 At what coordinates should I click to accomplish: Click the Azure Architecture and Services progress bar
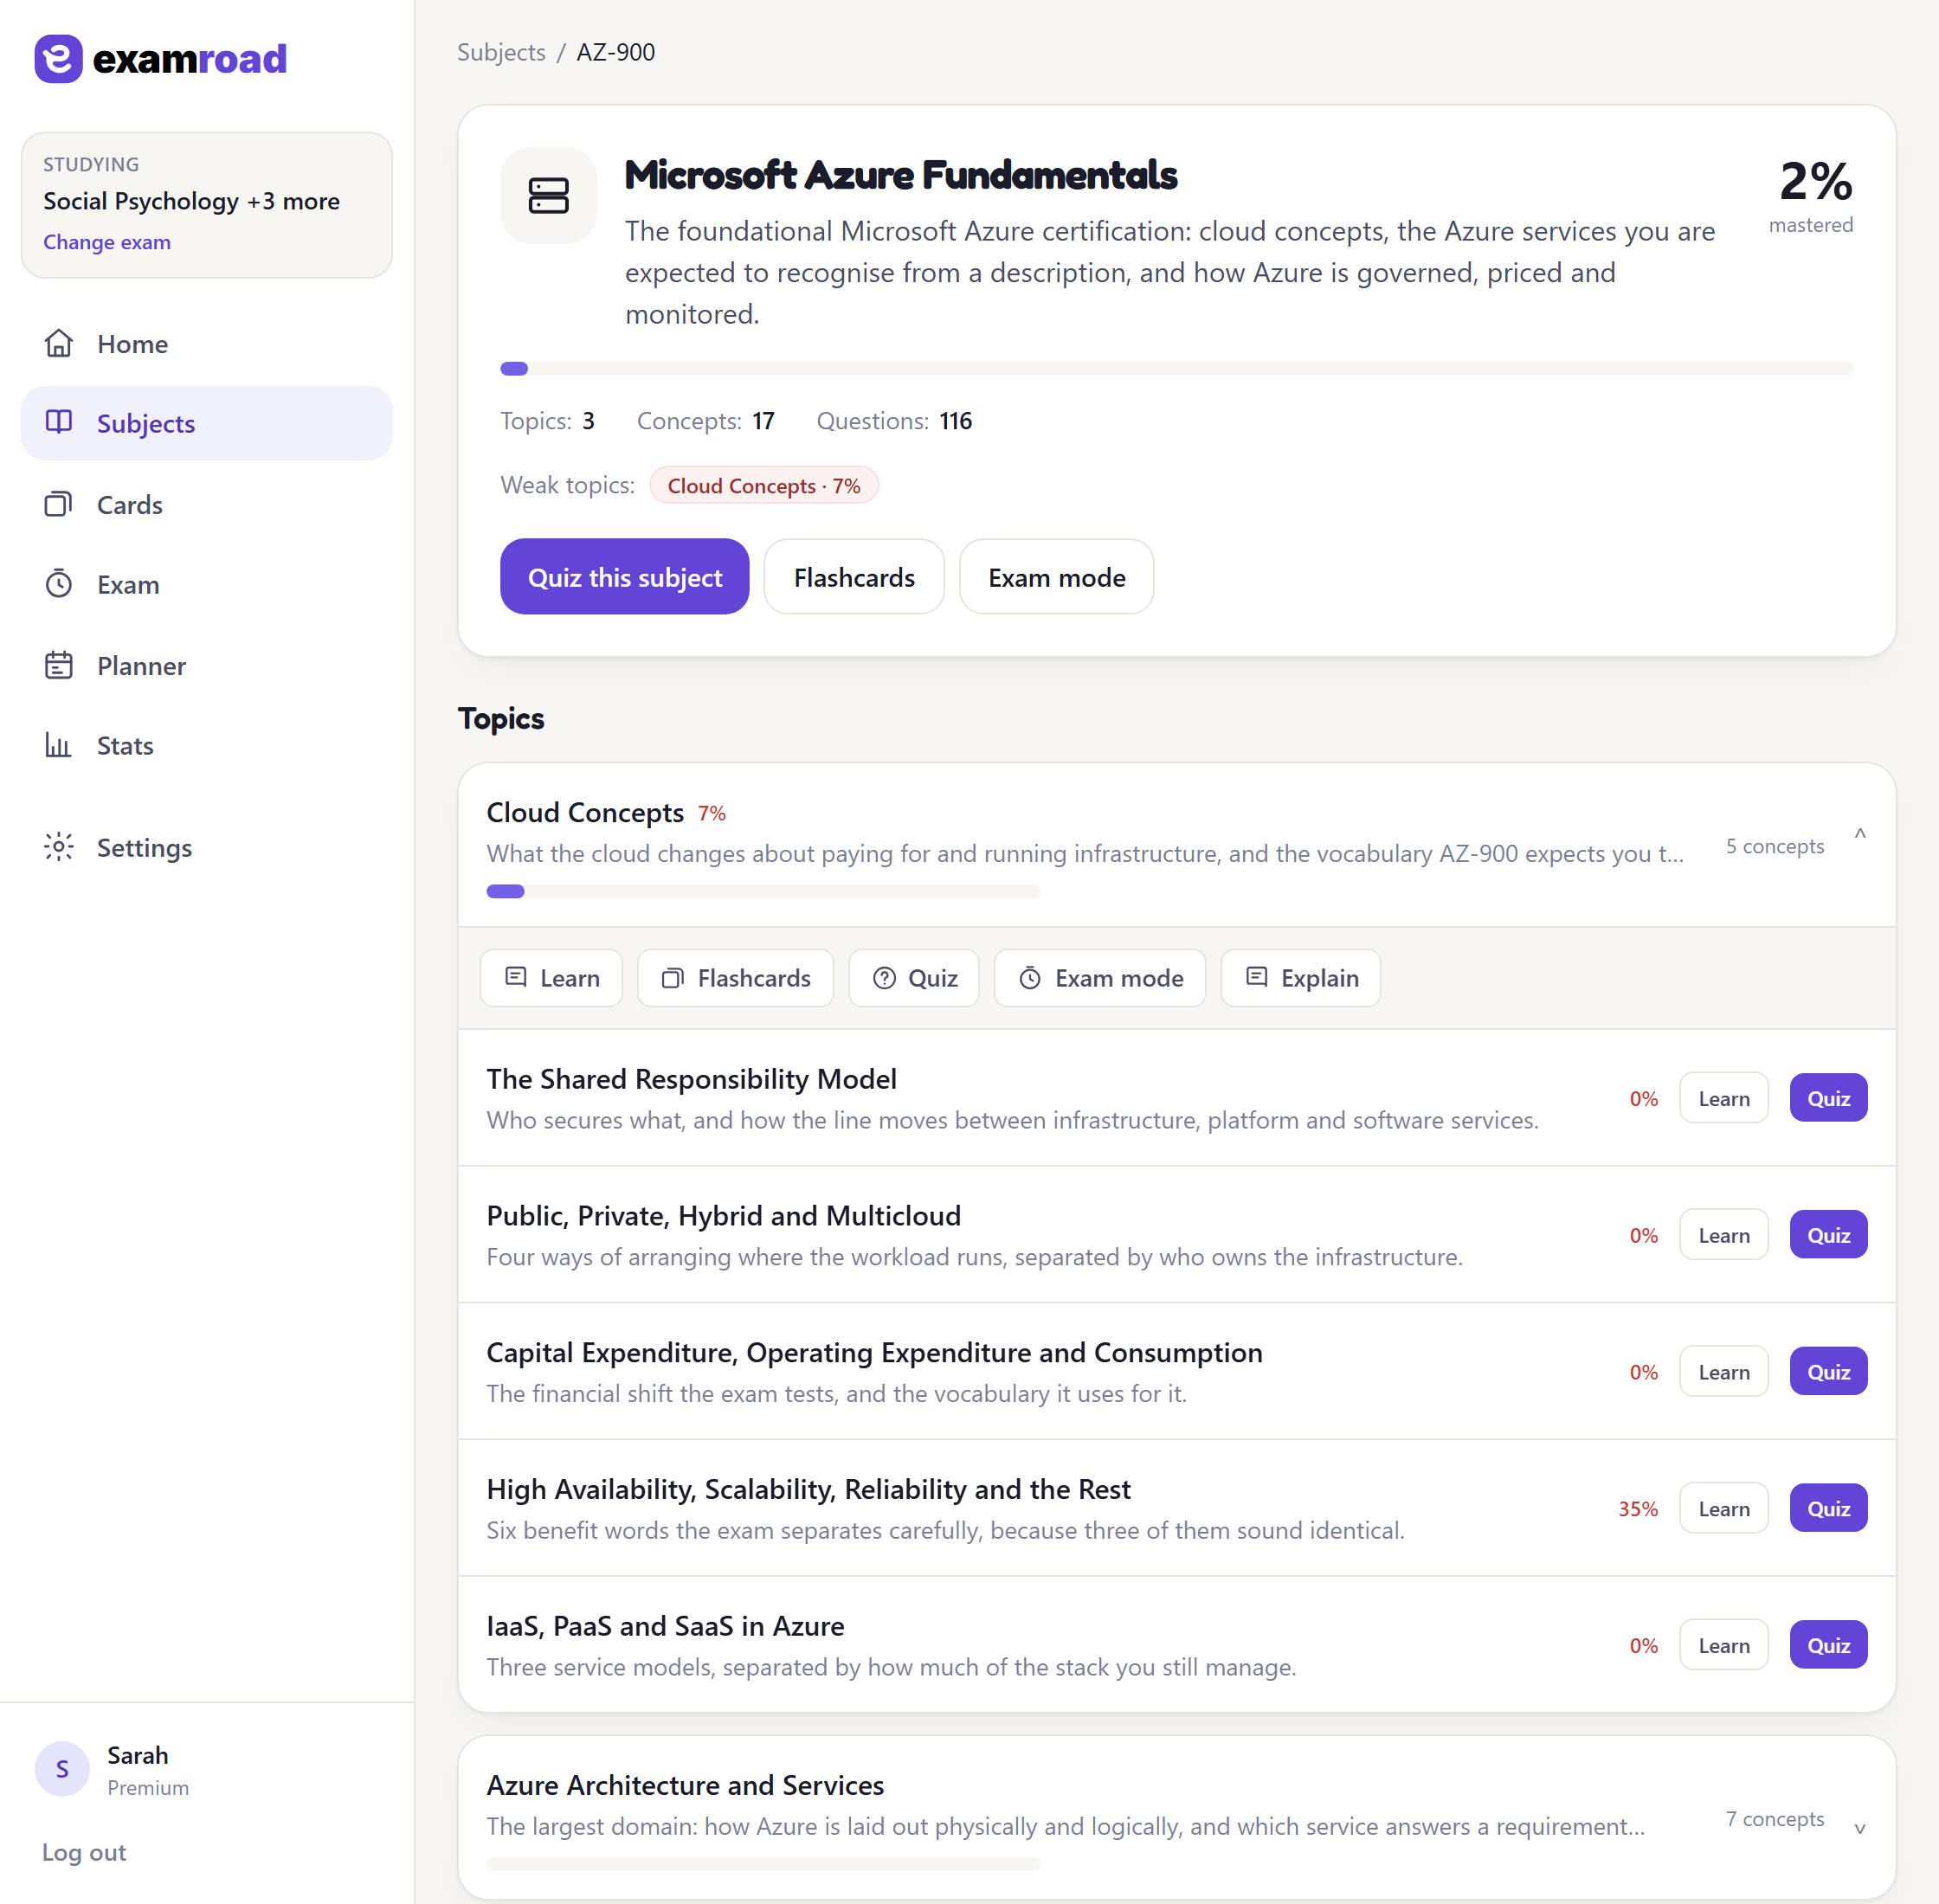point(763,1864)
